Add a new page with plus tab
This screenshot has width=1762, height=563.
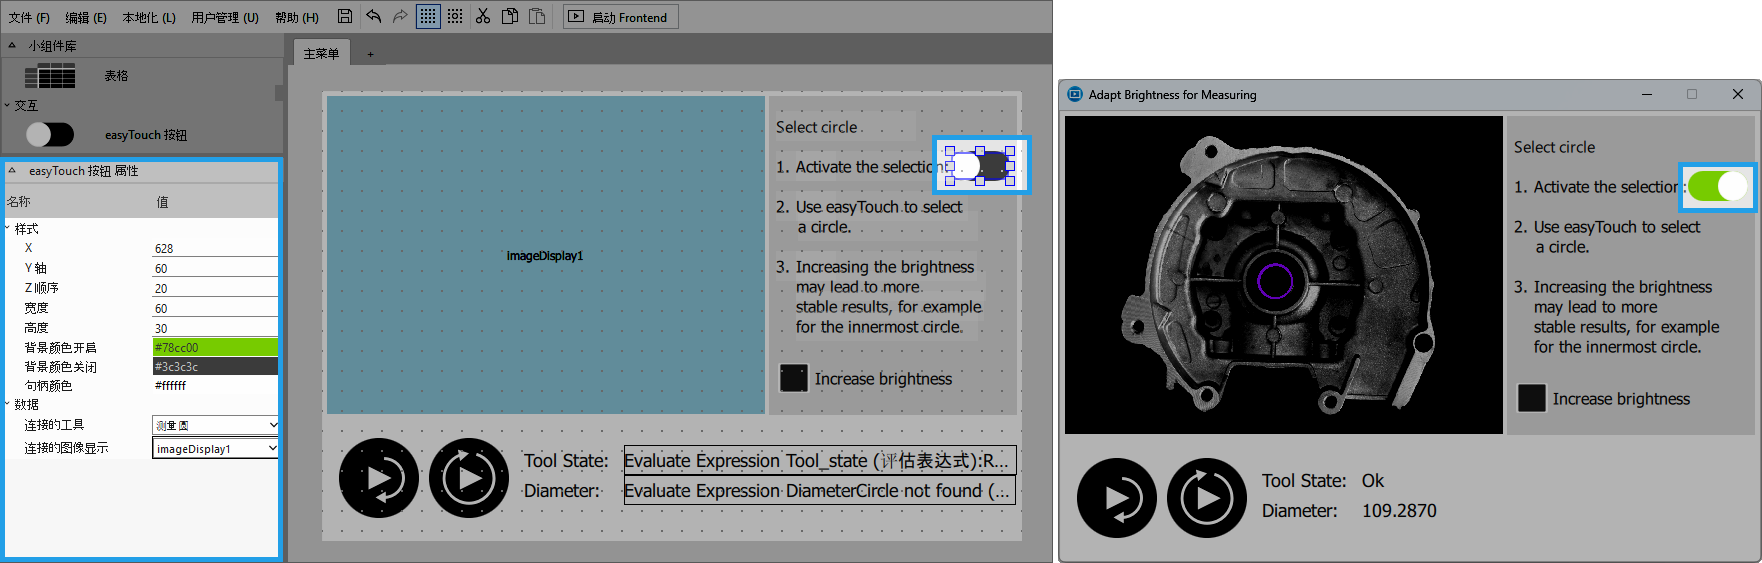(x=370, y=54)
